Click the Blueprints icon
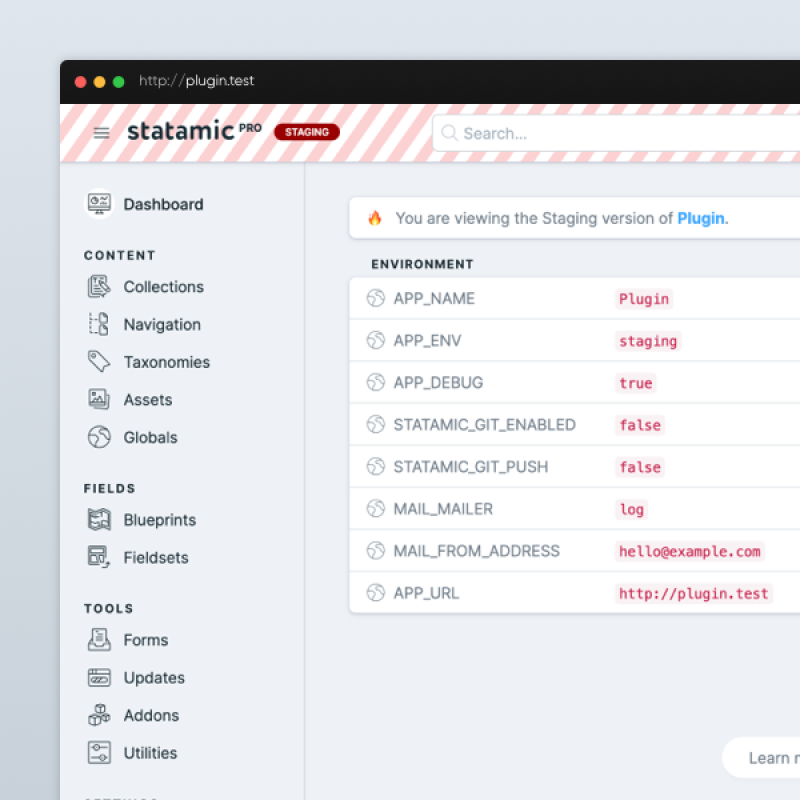 tap(99, 520)
